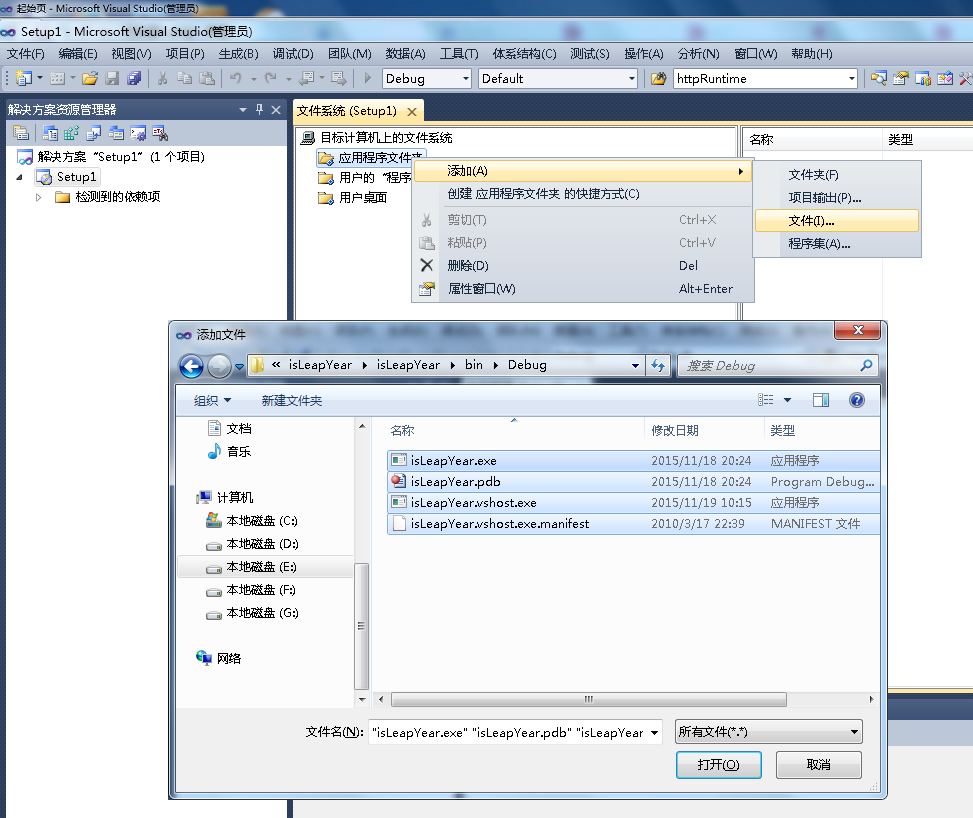Open the Solution Explorer toolbar icon
The image size is (973, 818).
tap(879, 78)
